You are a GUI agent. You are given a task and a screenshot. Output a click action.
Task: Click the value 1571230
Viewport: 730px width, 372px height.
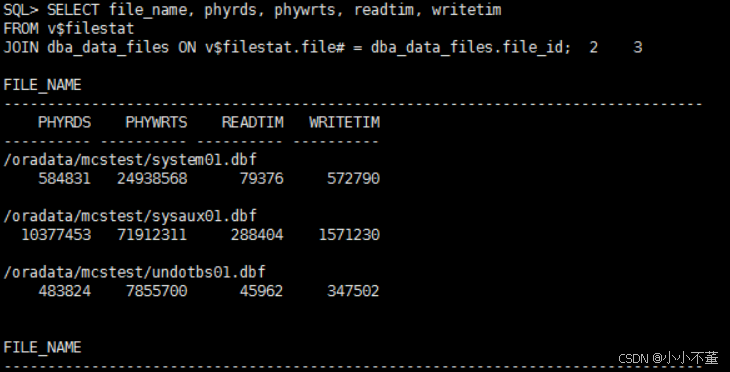click(x=349, y=235)
